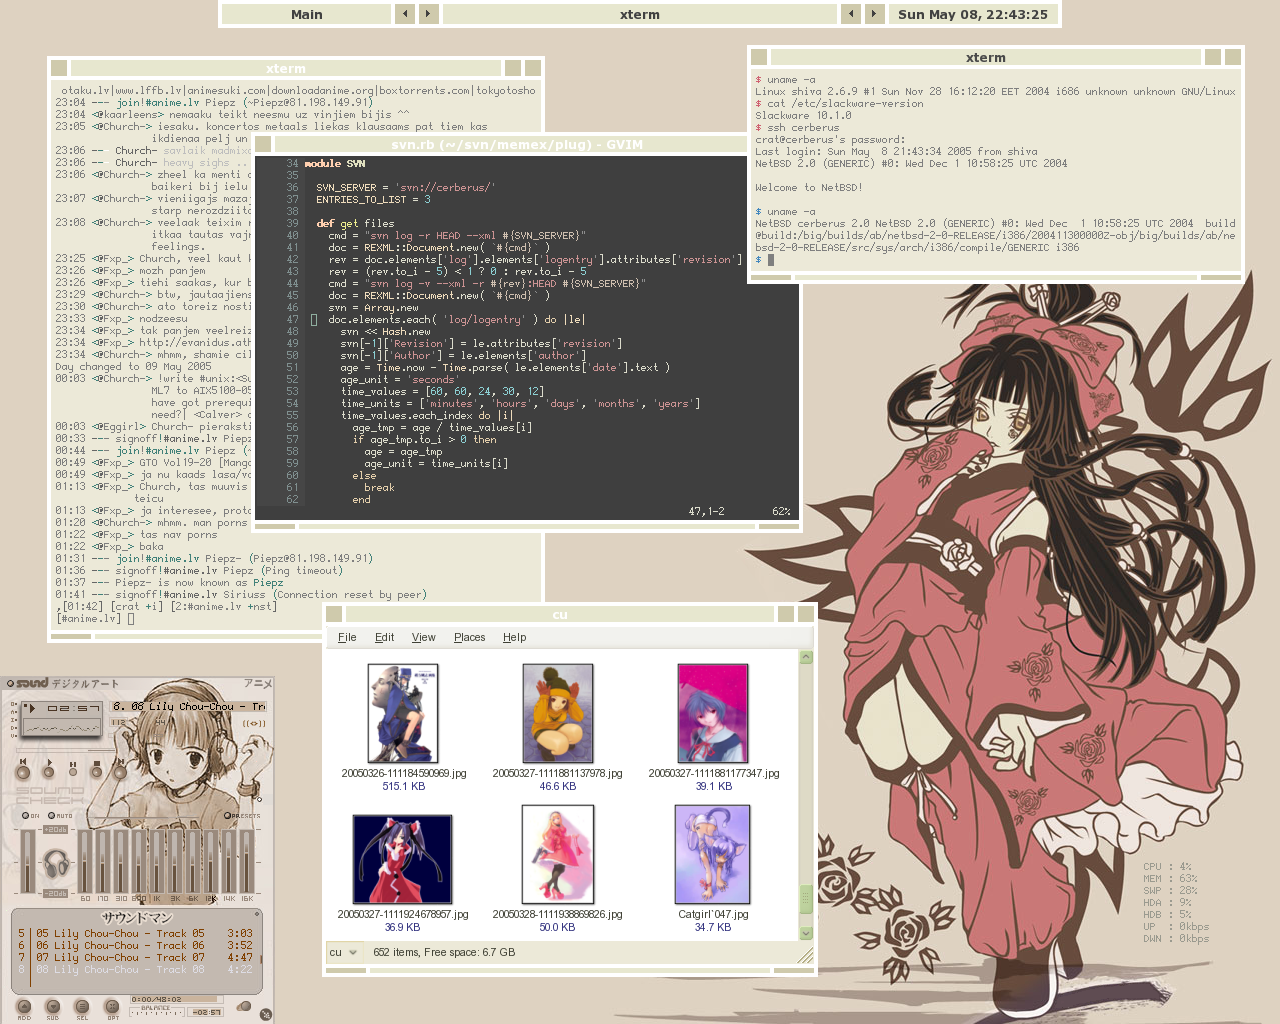The width and height of the screenshot is (1280, 1024).
Task: Click the left xterm IRC window title bar
Action: click(x=286, y=68)
